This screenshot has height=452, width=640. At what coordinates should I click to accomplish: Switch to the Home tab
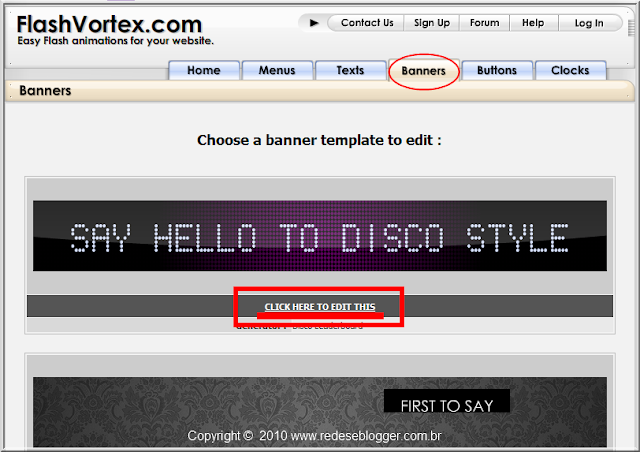(204, 70)
